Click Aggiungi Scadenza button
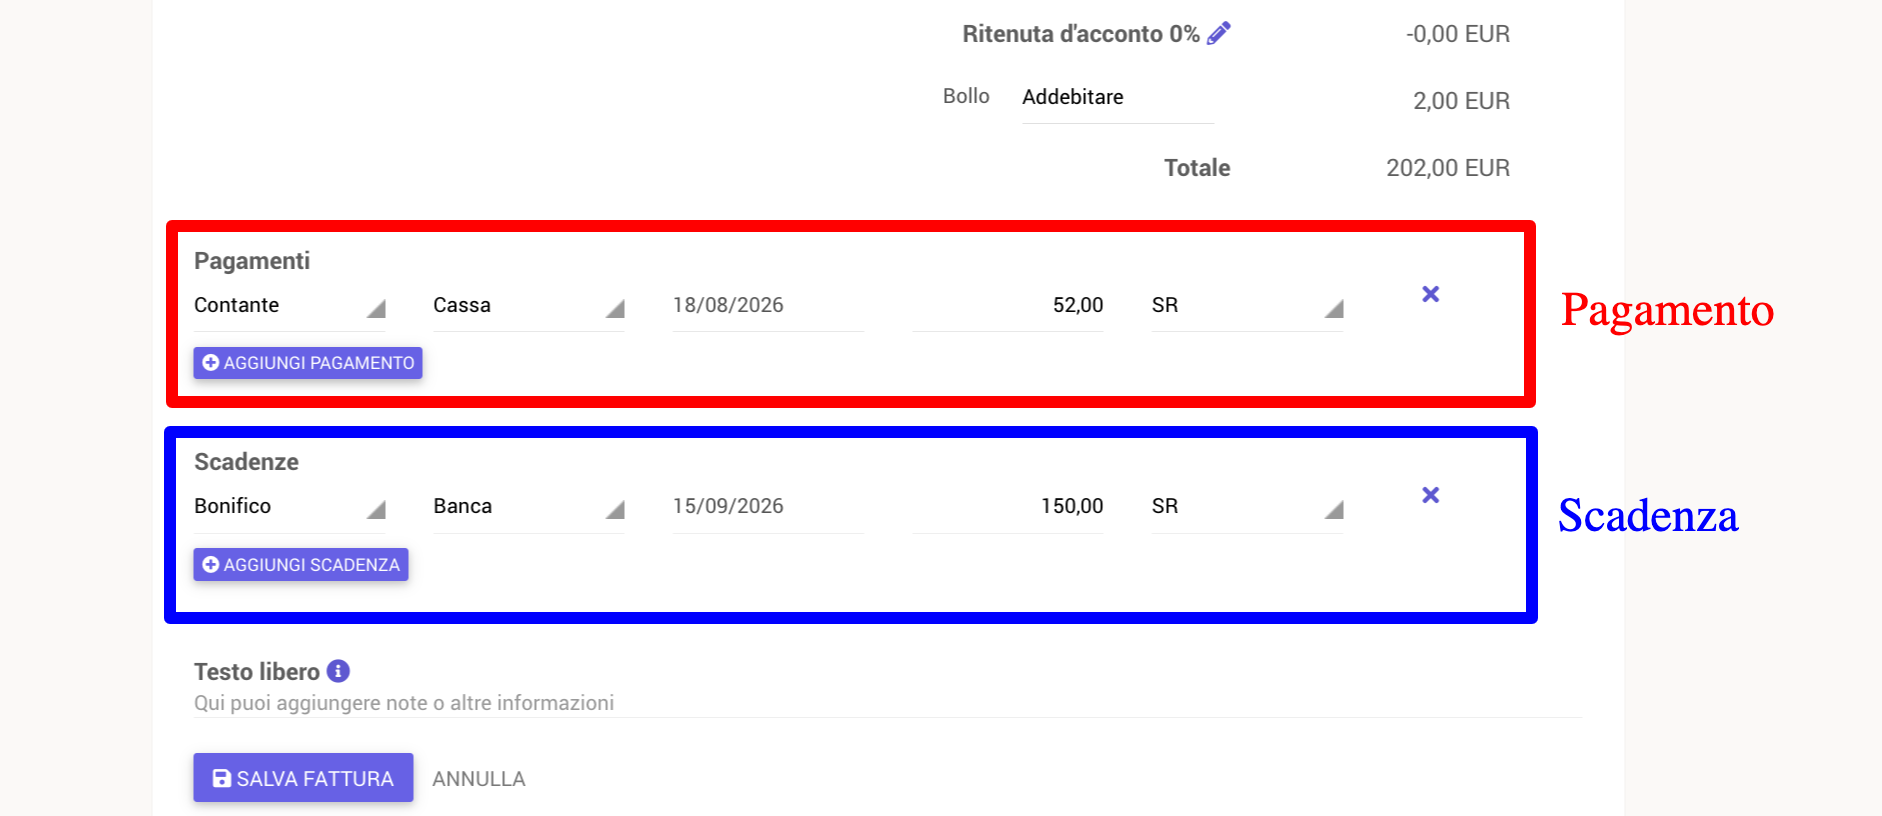The width and height of the screenshot is (1882, 816). coord(301,565)
